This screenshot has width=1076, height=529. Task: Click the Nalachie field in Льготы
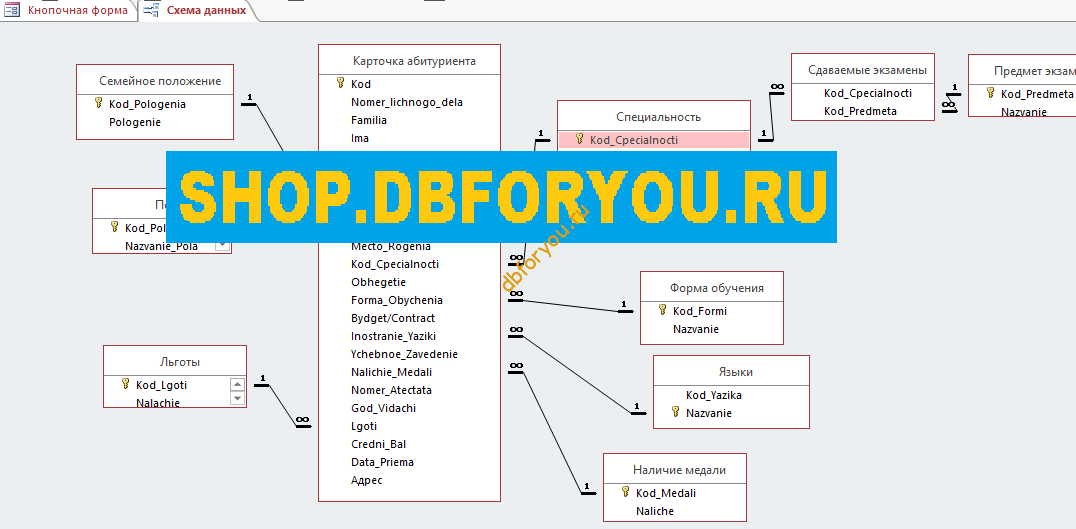[x=158, y=403]
